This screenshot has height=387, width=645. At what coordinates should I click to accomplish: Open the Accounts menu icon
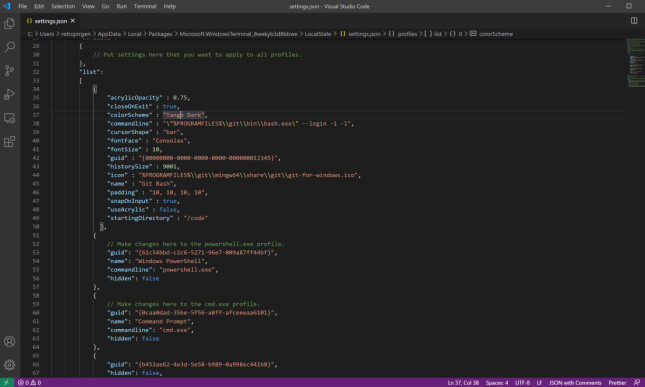[9, 341]
